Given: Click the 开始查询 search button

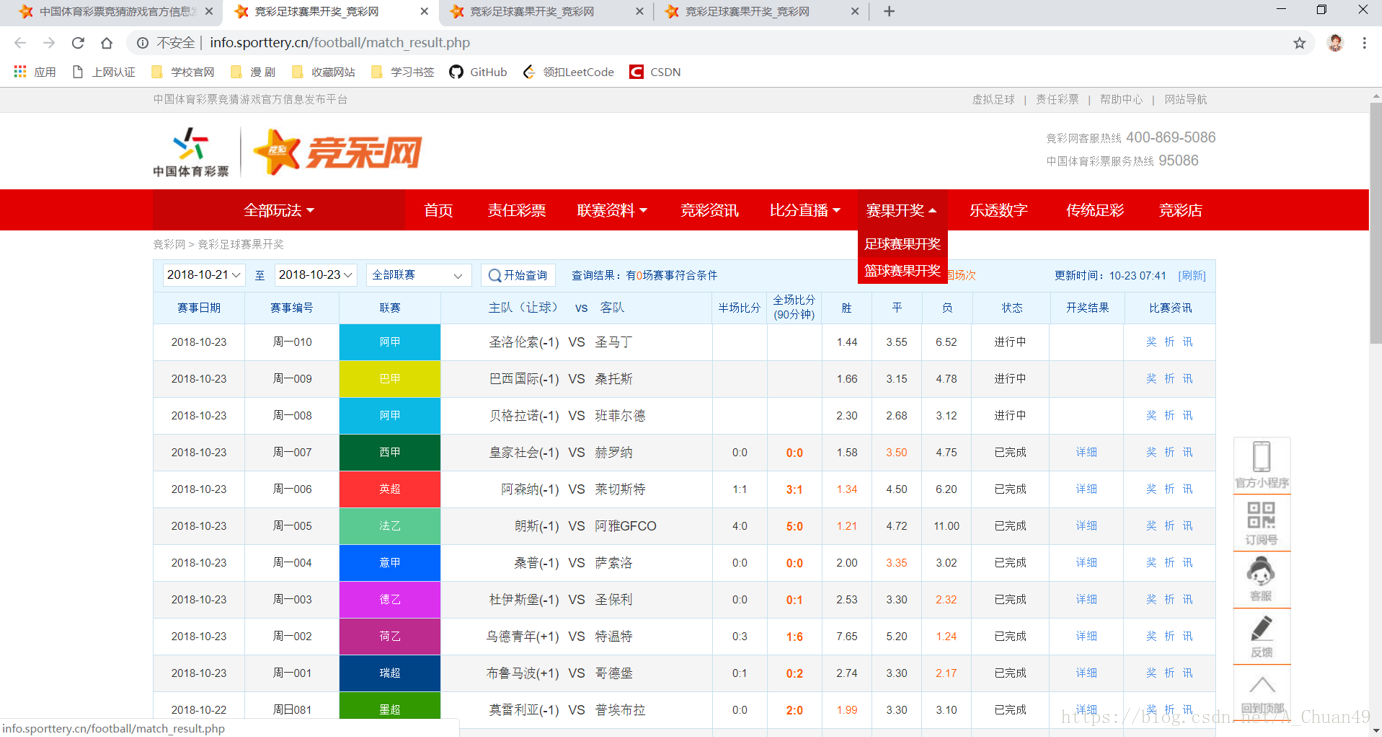Looking at the screenshot, I should pyautogui.click(x=518, y=275).
